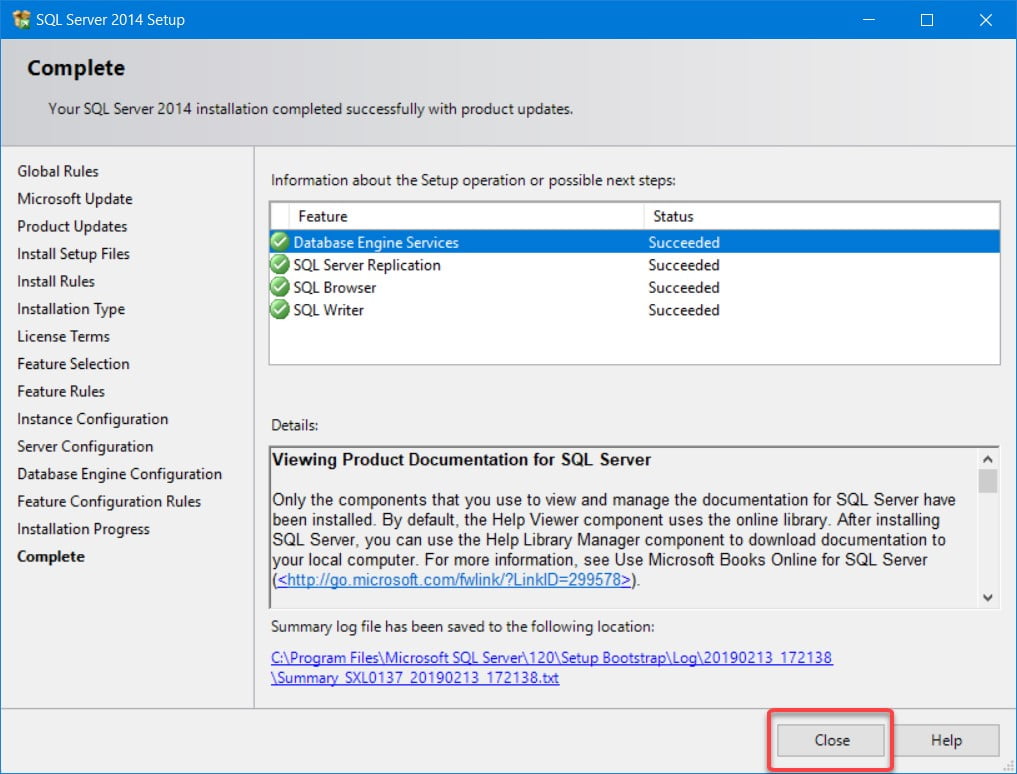Screen dimensions: 1017x774
Task: Click Succeeded status for Database Engine Services
Action: click(684, 242)
